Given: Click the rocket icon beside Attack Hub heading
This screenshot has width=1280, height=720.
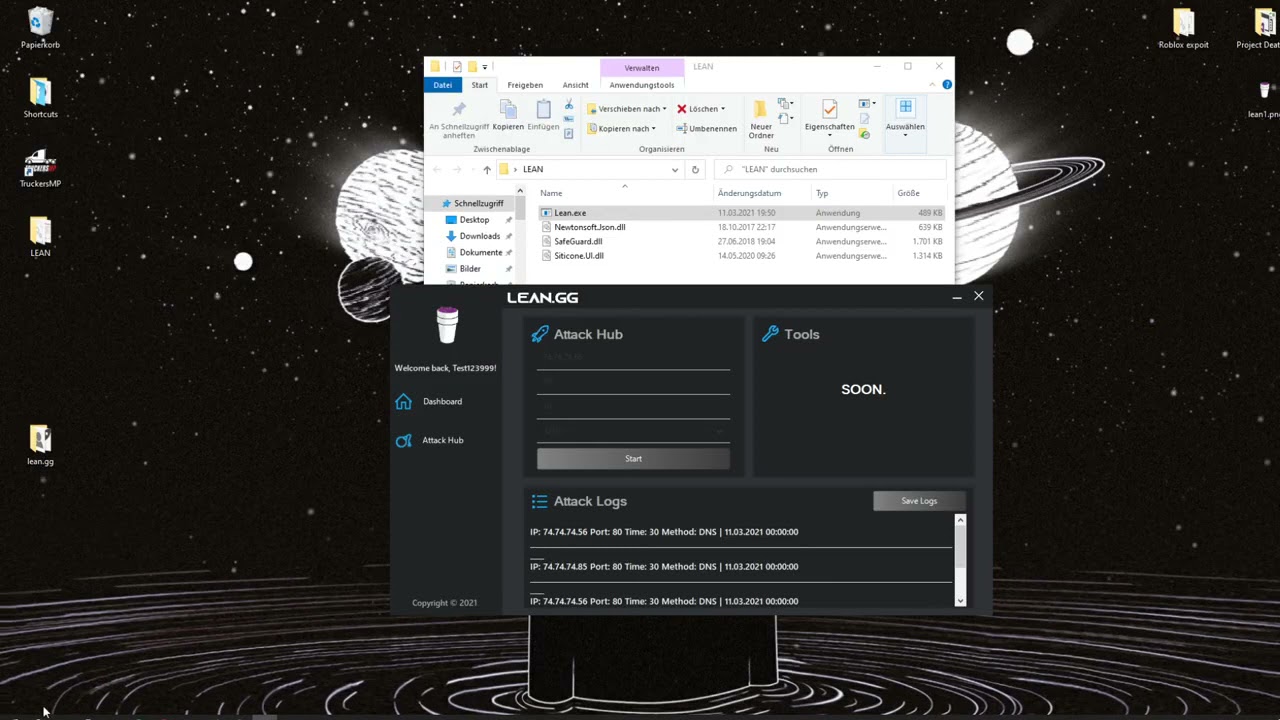Looking at the screenshot, I should coord(540,334).
